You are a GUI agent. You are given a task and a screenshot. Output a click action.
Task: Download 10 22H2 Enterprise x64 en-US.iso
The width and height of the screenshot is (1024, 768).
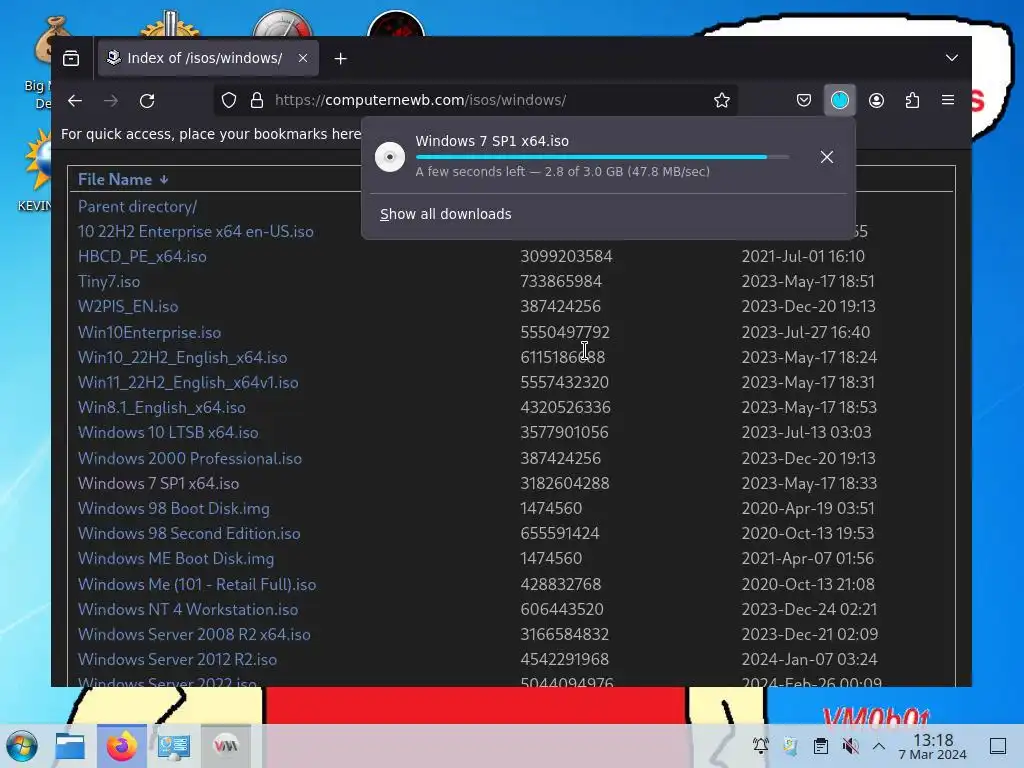click(195, 232)
